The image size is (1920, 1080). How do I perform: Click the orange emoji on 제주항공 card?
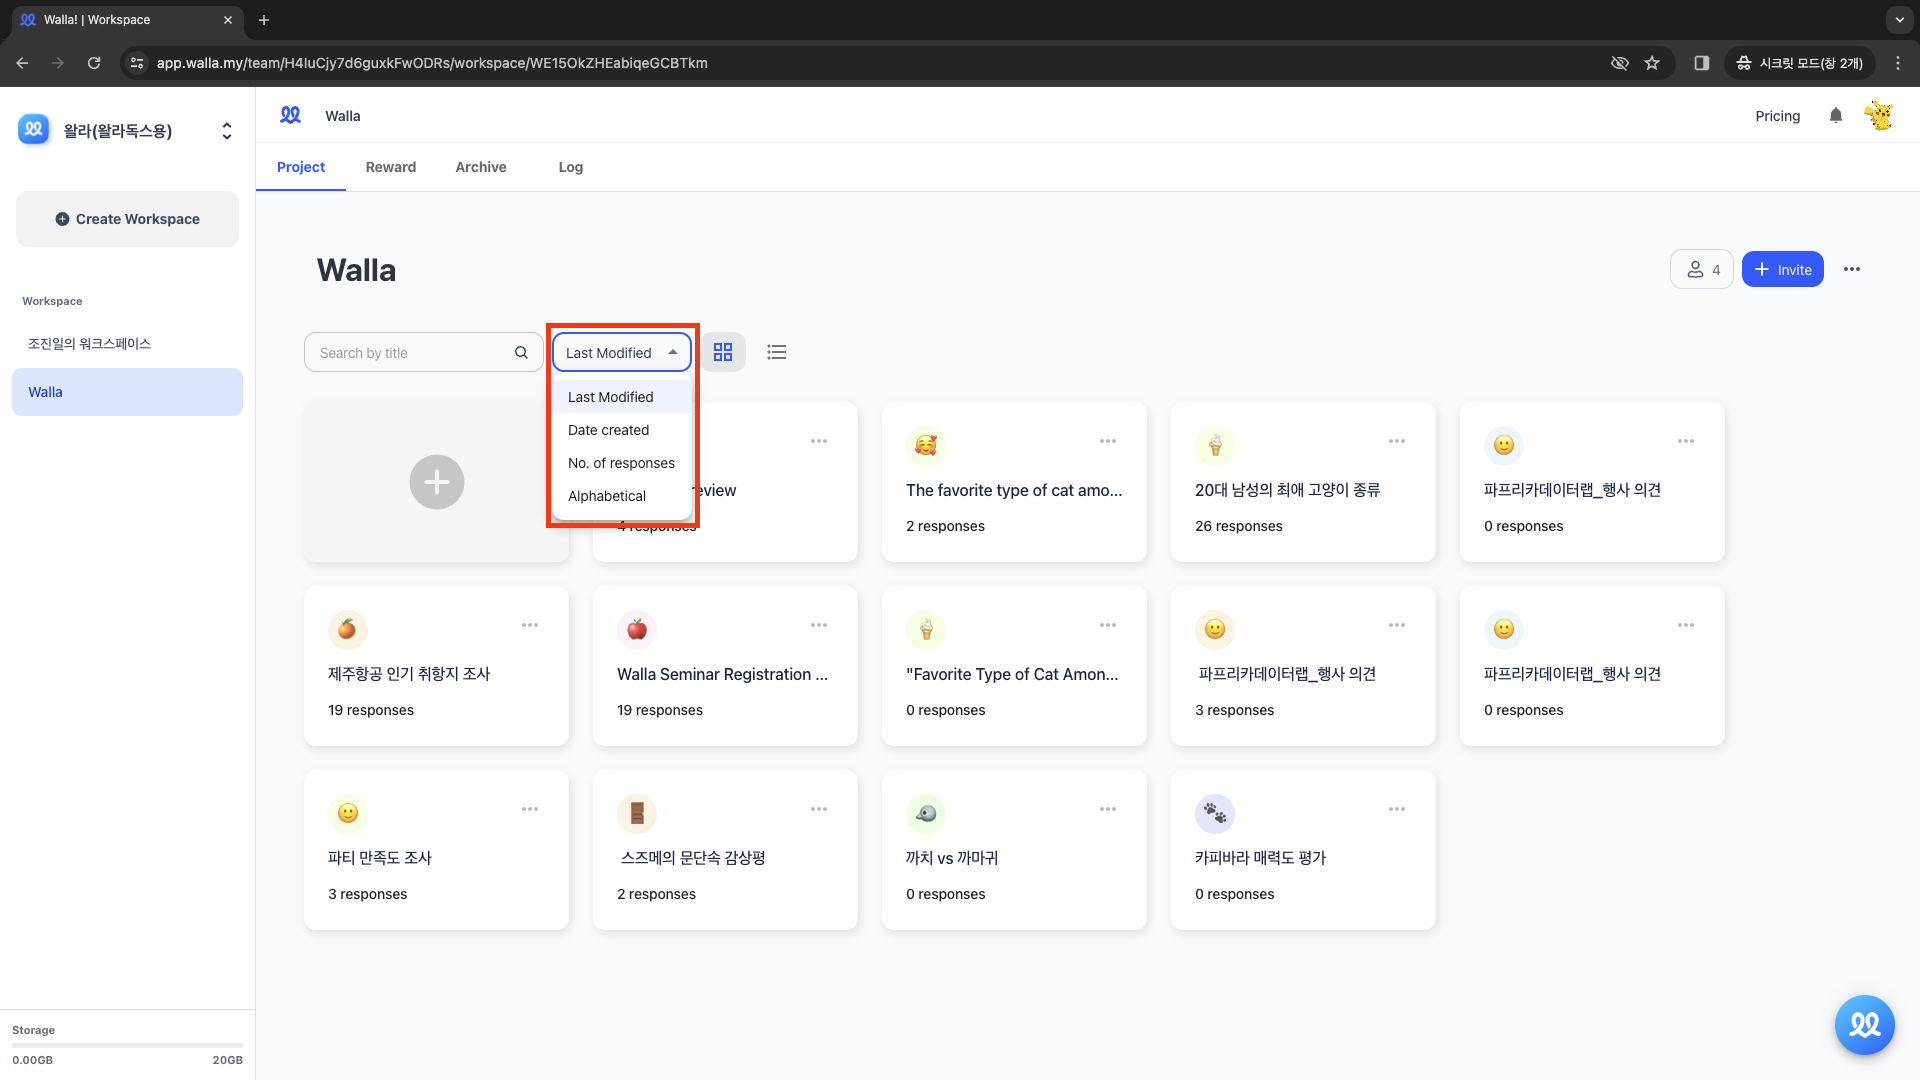click(x=347, y=629)
